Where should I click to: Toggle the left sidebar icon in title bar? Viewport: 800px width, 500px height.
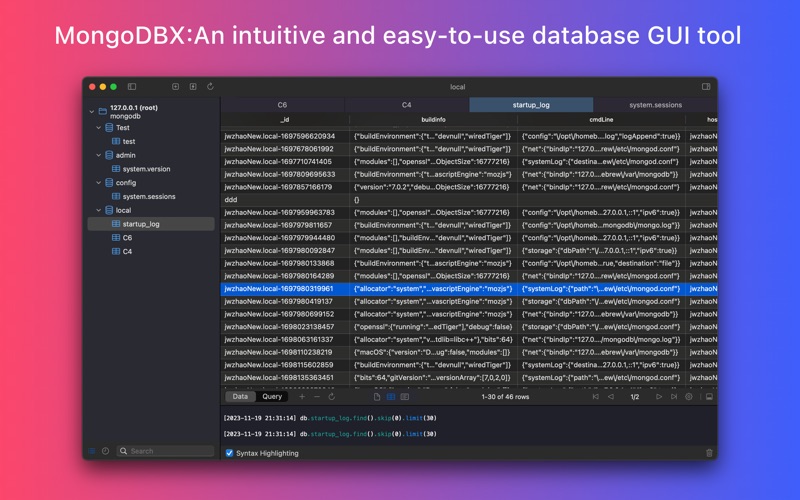tap(132, 87)
